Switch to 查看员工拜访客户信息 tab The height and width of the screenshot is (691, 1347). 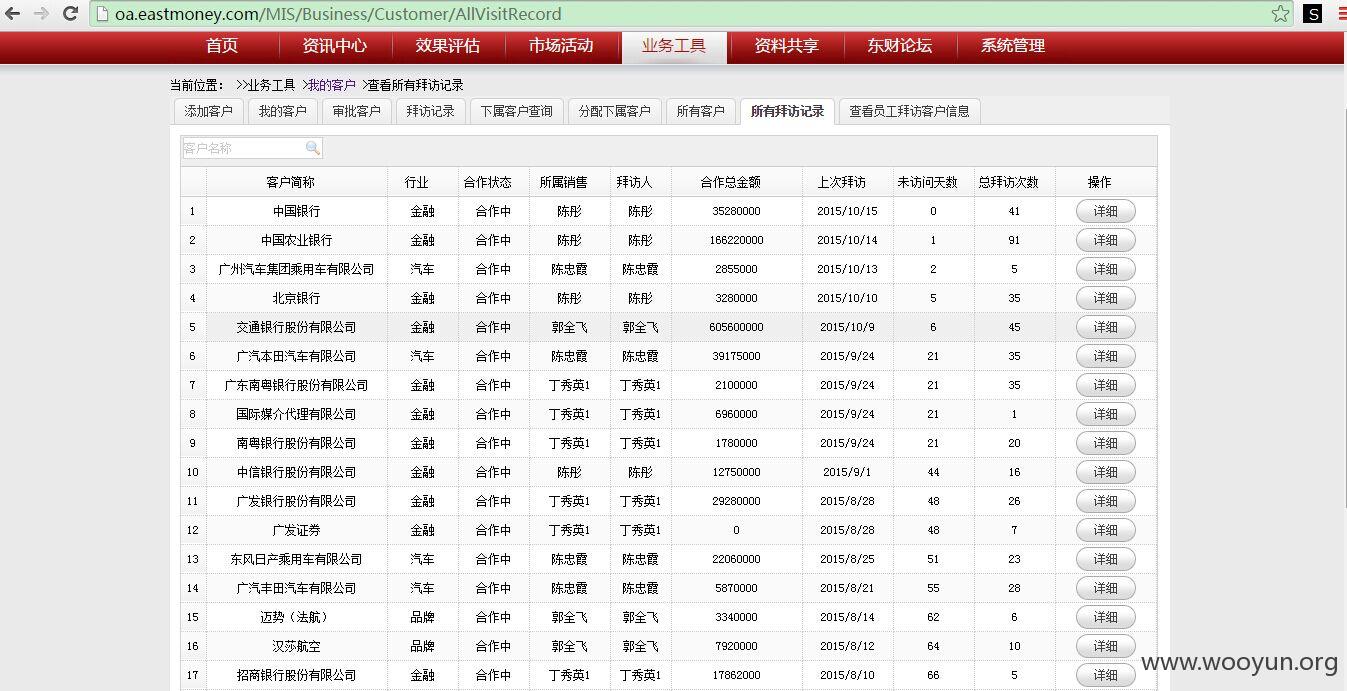(x=909, y=111)
